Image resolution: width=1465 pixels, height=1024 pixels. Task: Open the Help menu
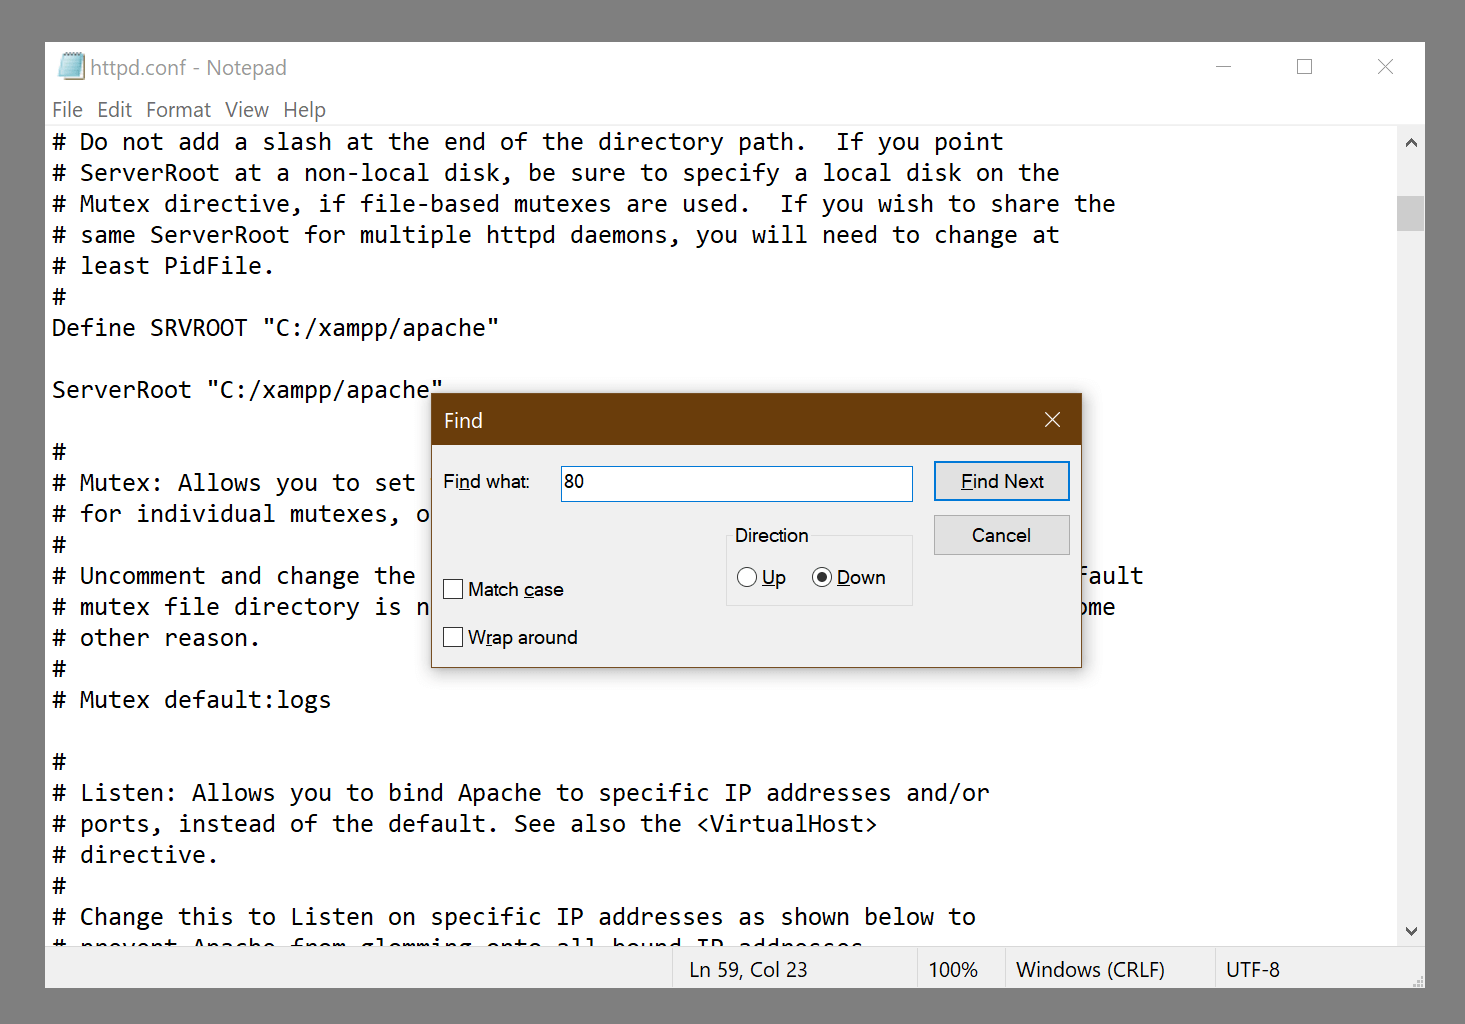point(304,110)
